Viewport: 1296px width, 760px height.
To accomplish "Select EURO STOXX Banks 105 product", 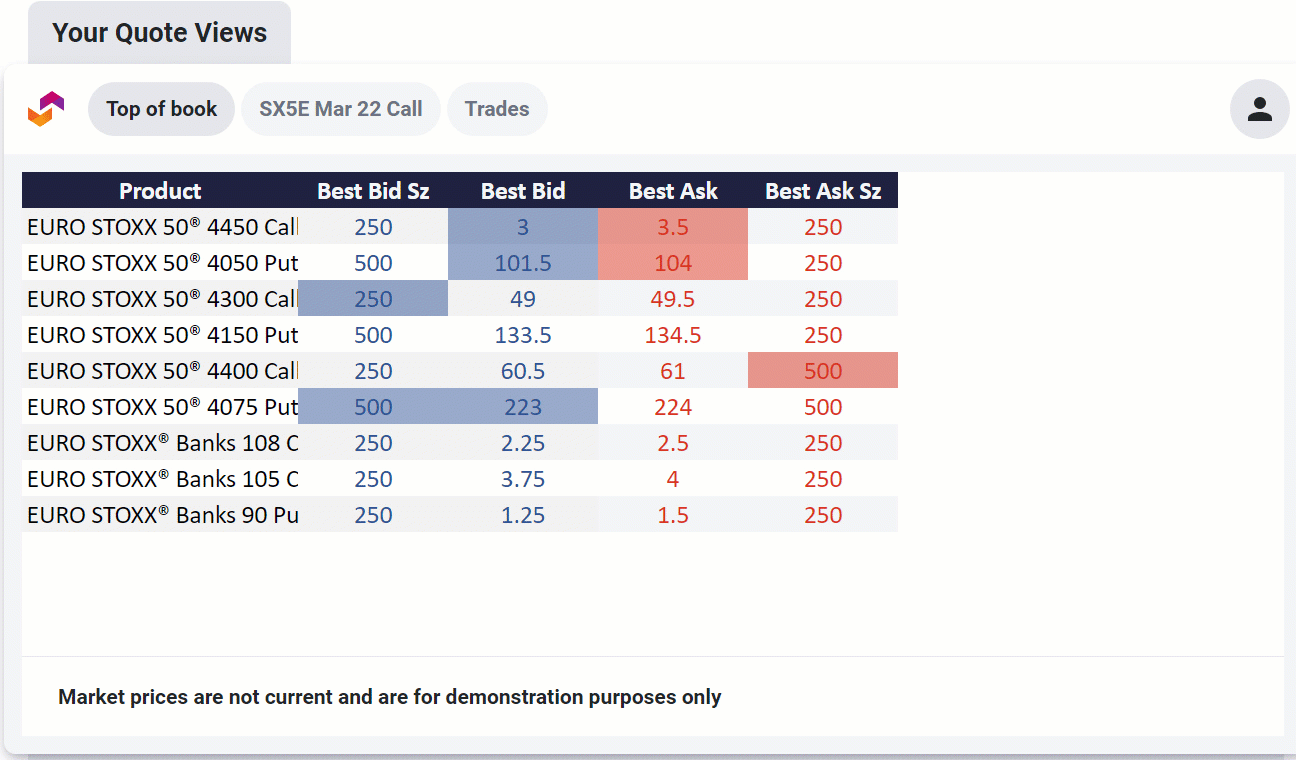I will pos(160,479).
